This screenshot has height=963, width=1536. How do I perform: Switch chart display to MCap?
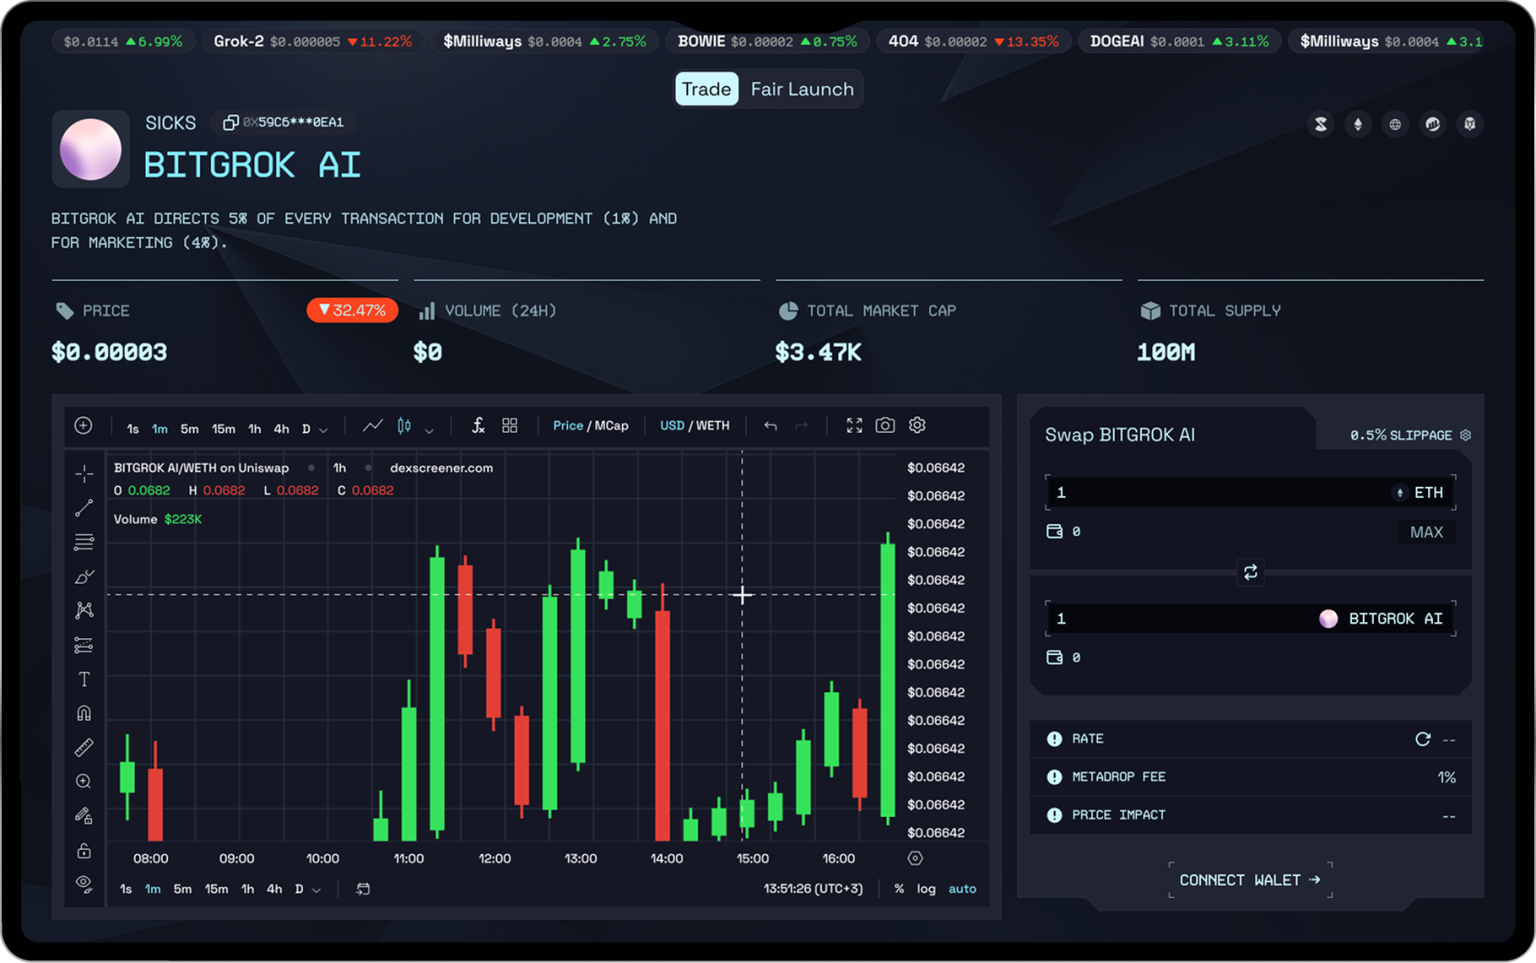612,426
